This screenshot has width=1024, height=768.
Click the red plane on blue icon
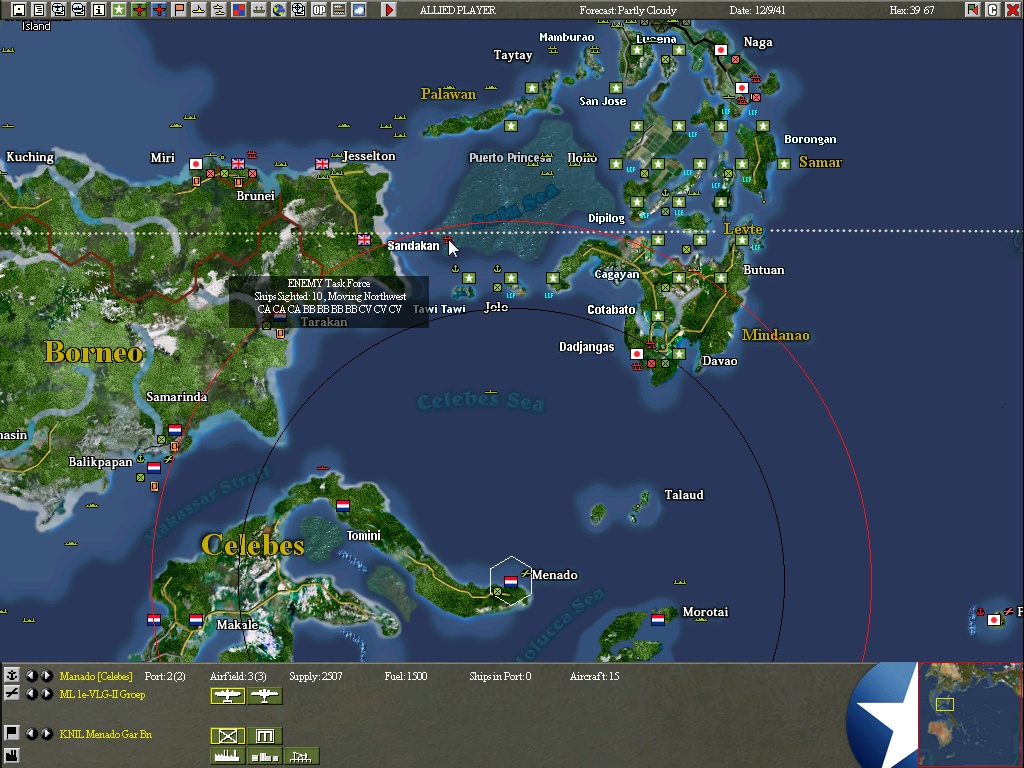click(159, 10)
